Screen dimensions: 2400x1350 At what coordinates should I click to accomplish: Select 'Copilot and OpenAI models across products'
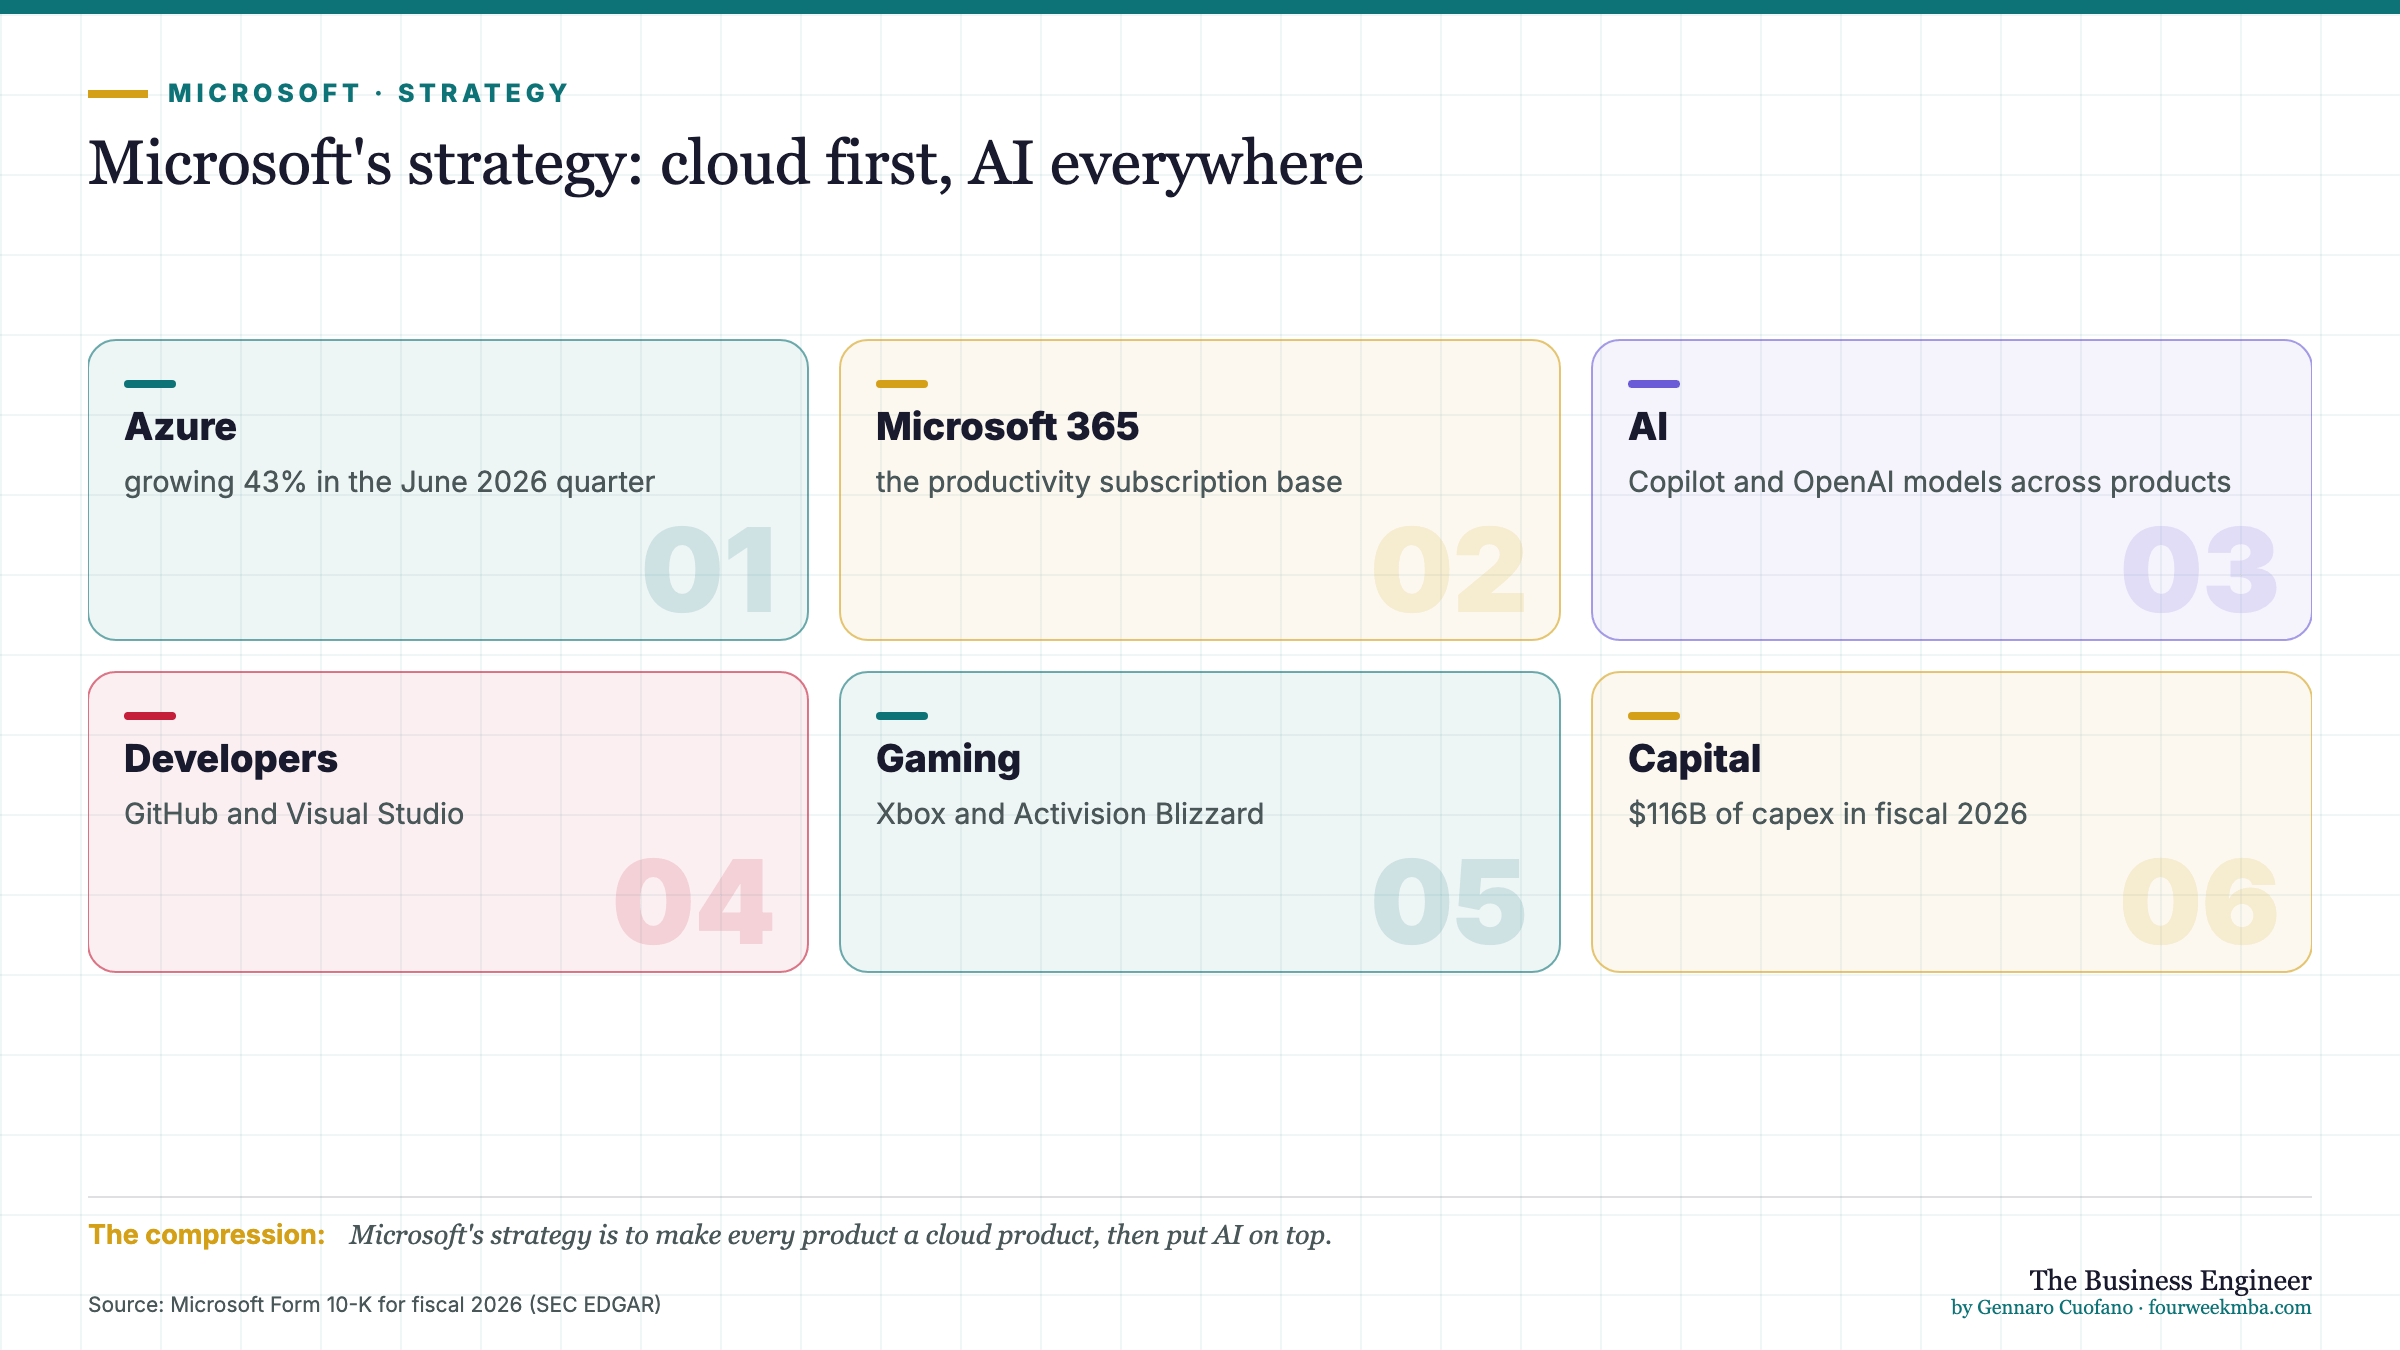coord(1929,482)
